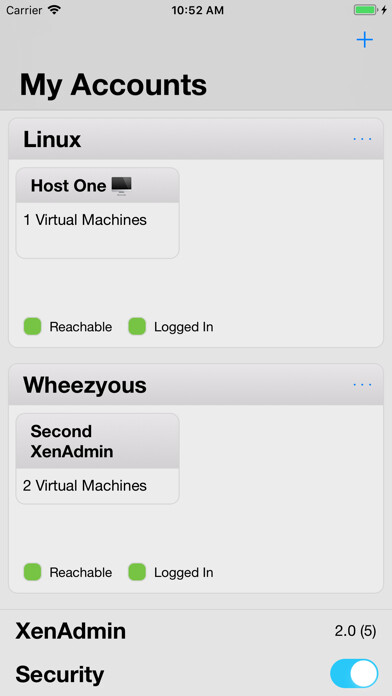
Task: Click the "2 Virtual Machines" text
Action: click(85, 486)
